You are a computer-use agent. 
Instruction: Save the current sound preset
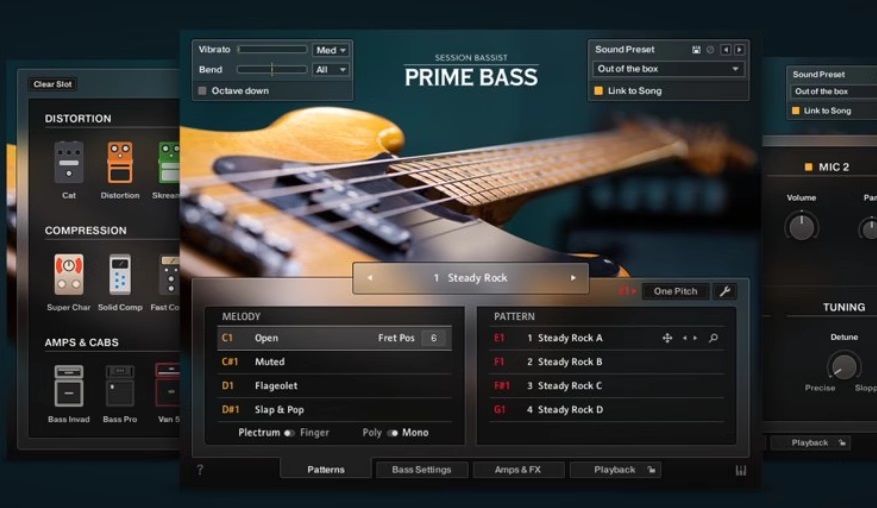696,49
